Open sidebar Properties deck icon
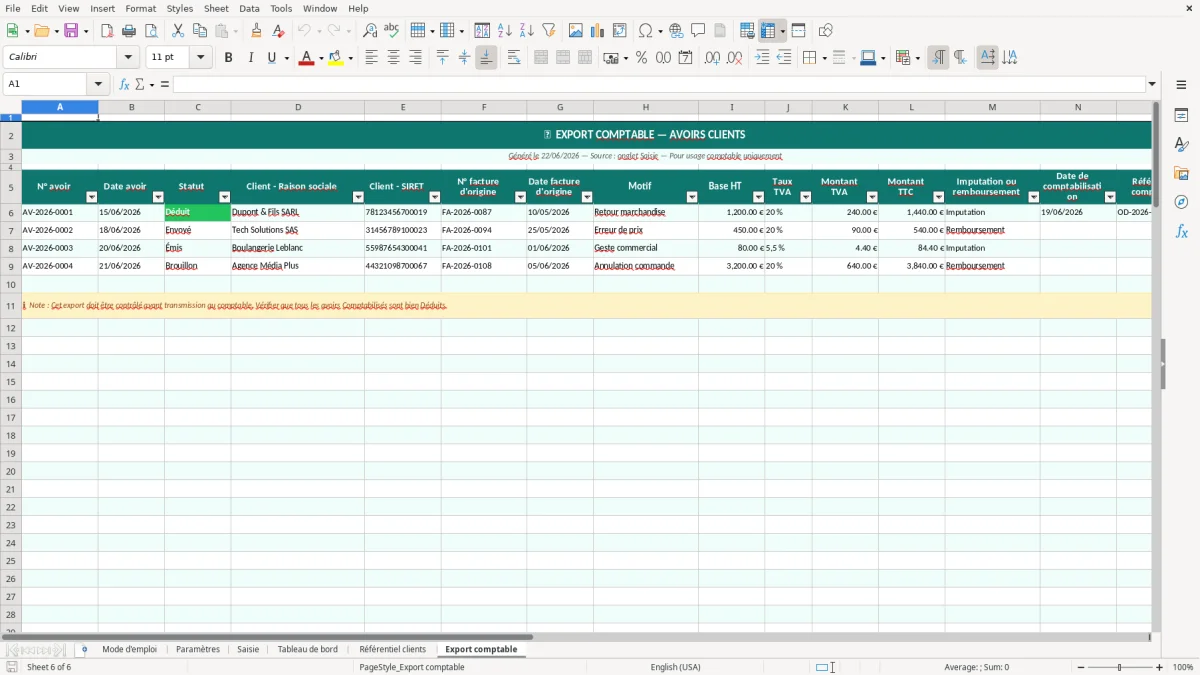 coord(1181,116)
